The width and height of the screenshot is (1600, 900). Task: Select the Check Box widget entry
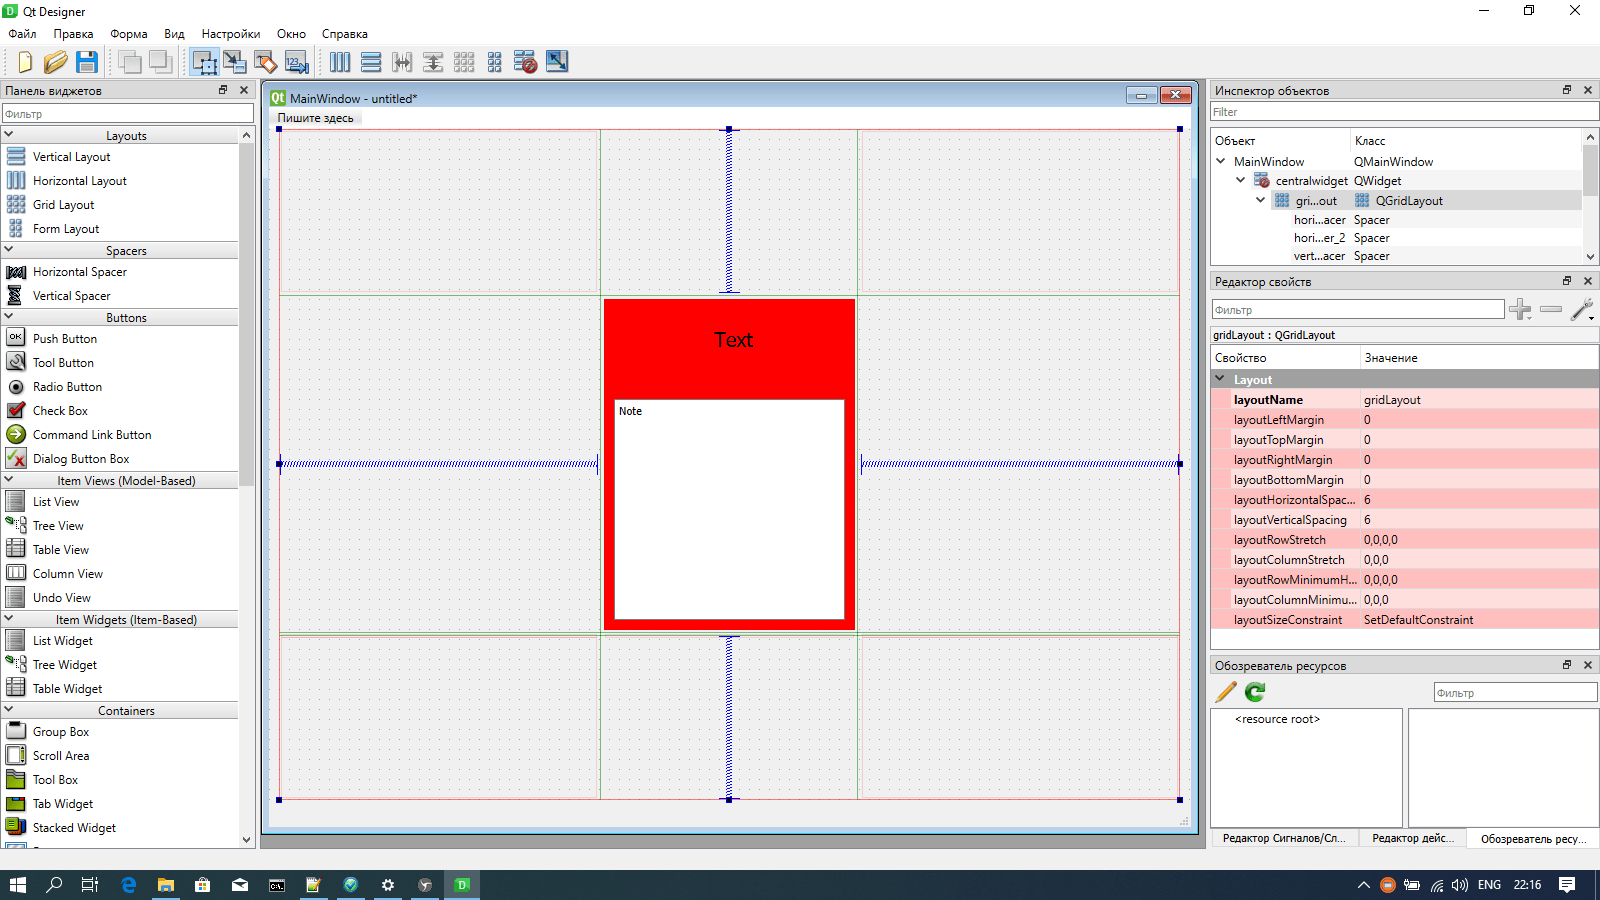(x=60, y=410)
